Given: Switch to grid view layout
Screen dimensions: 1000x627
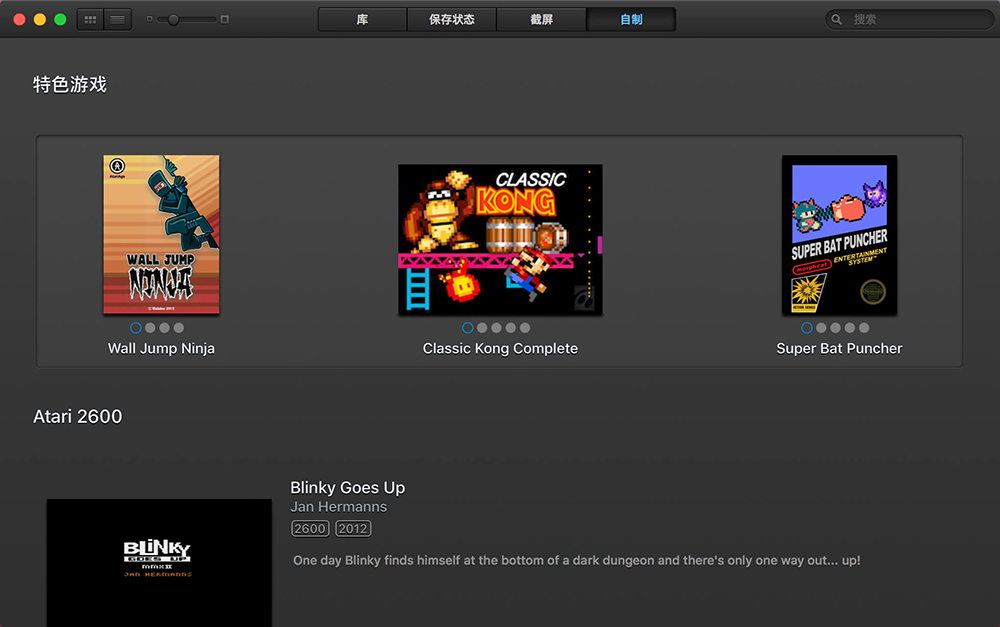Looking at the screenshot, I should point(91,20).
